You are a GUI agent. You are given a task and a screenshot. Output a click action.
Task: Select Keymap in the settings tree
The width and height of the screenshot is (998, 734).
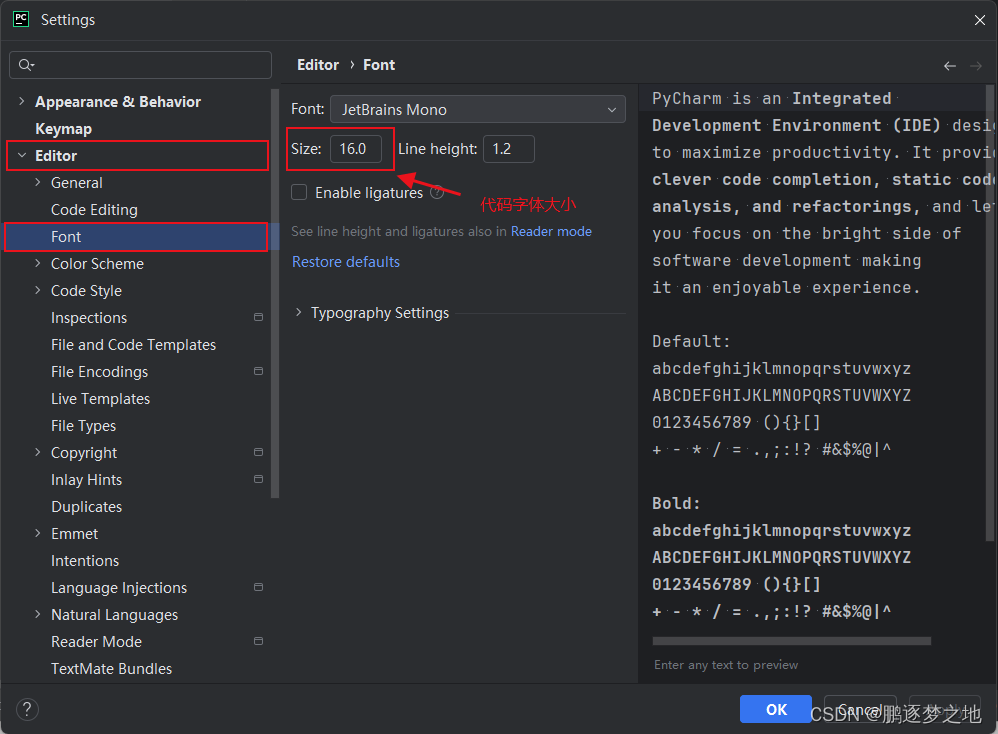pos(64,129)
